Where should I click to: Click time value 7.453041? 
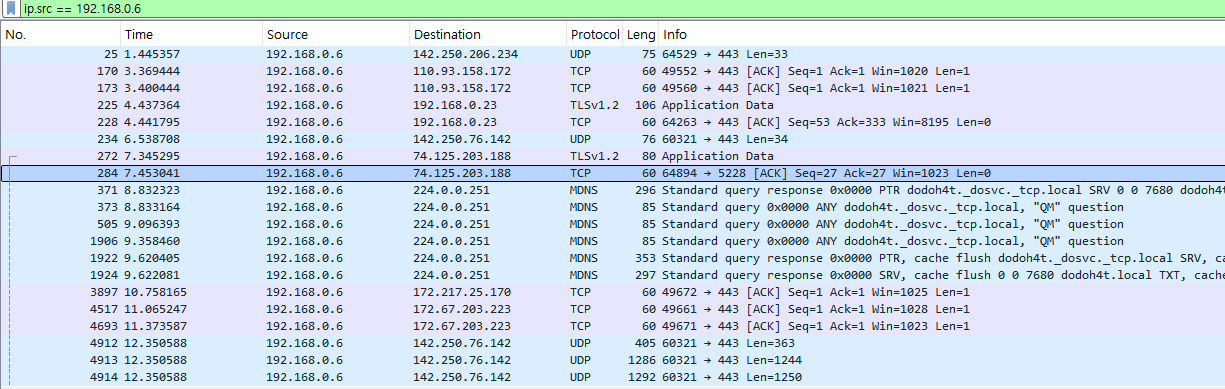click(152, 173)
